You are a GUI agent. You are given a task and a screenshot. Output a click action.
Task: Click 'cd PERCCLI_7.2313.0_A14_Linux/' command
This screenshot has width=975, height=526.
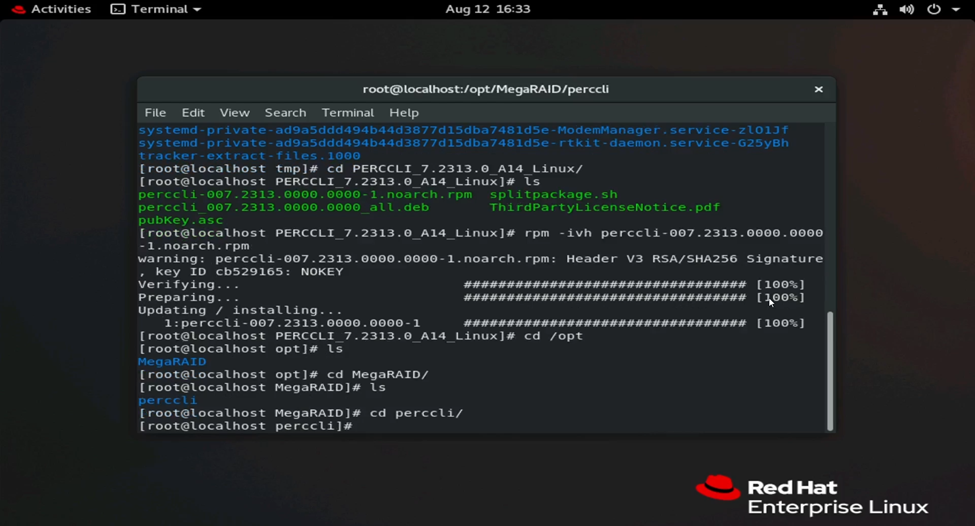pos(455,169)
